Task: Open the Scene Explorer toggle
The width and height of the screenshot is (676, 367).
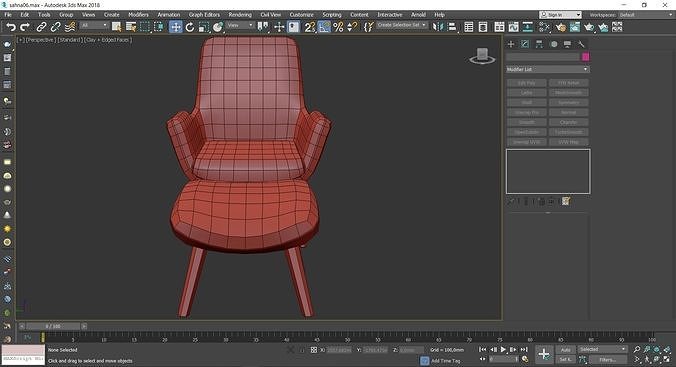Action: pos(469,27)
